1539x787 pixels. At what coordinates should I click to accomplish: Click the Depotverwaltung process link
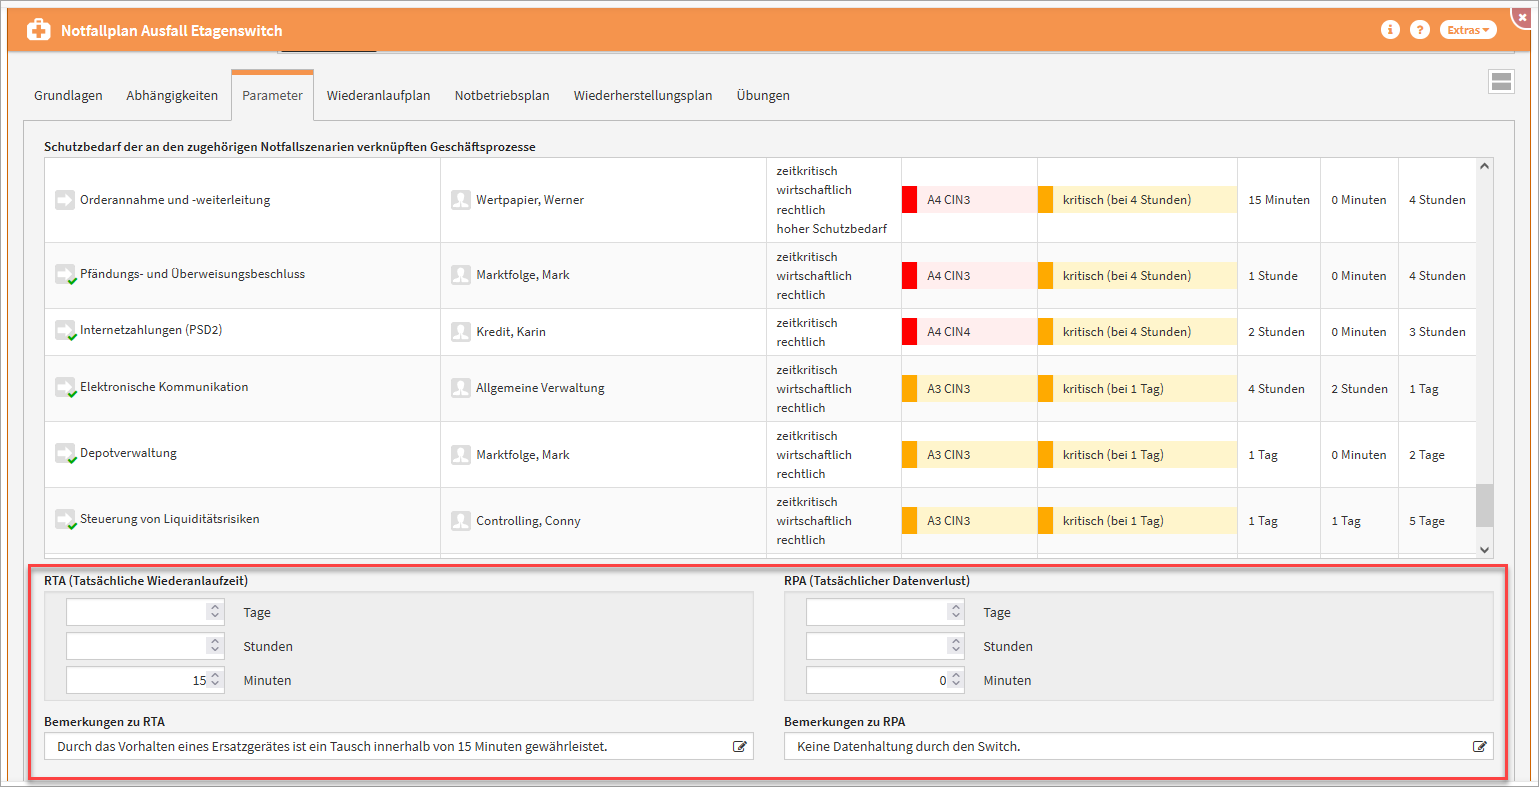[128, 453]
